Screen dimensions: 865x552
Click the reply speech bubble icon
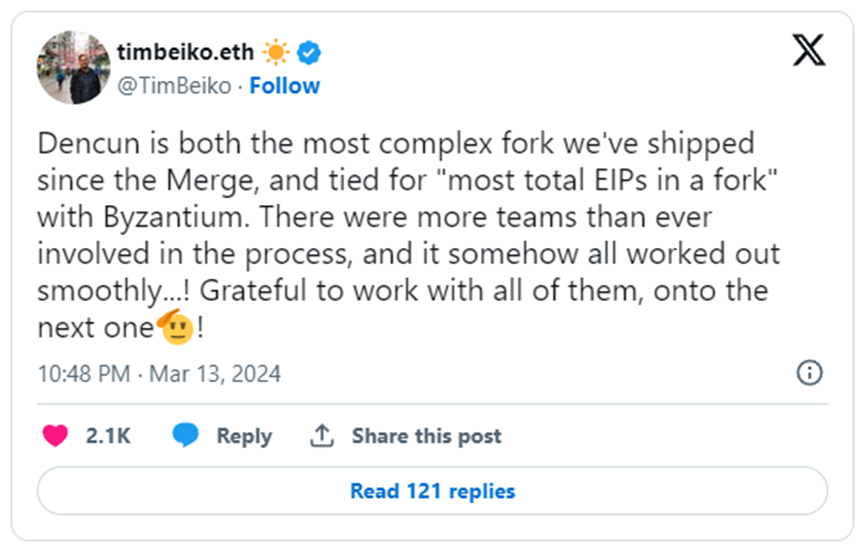click(184, 436)
